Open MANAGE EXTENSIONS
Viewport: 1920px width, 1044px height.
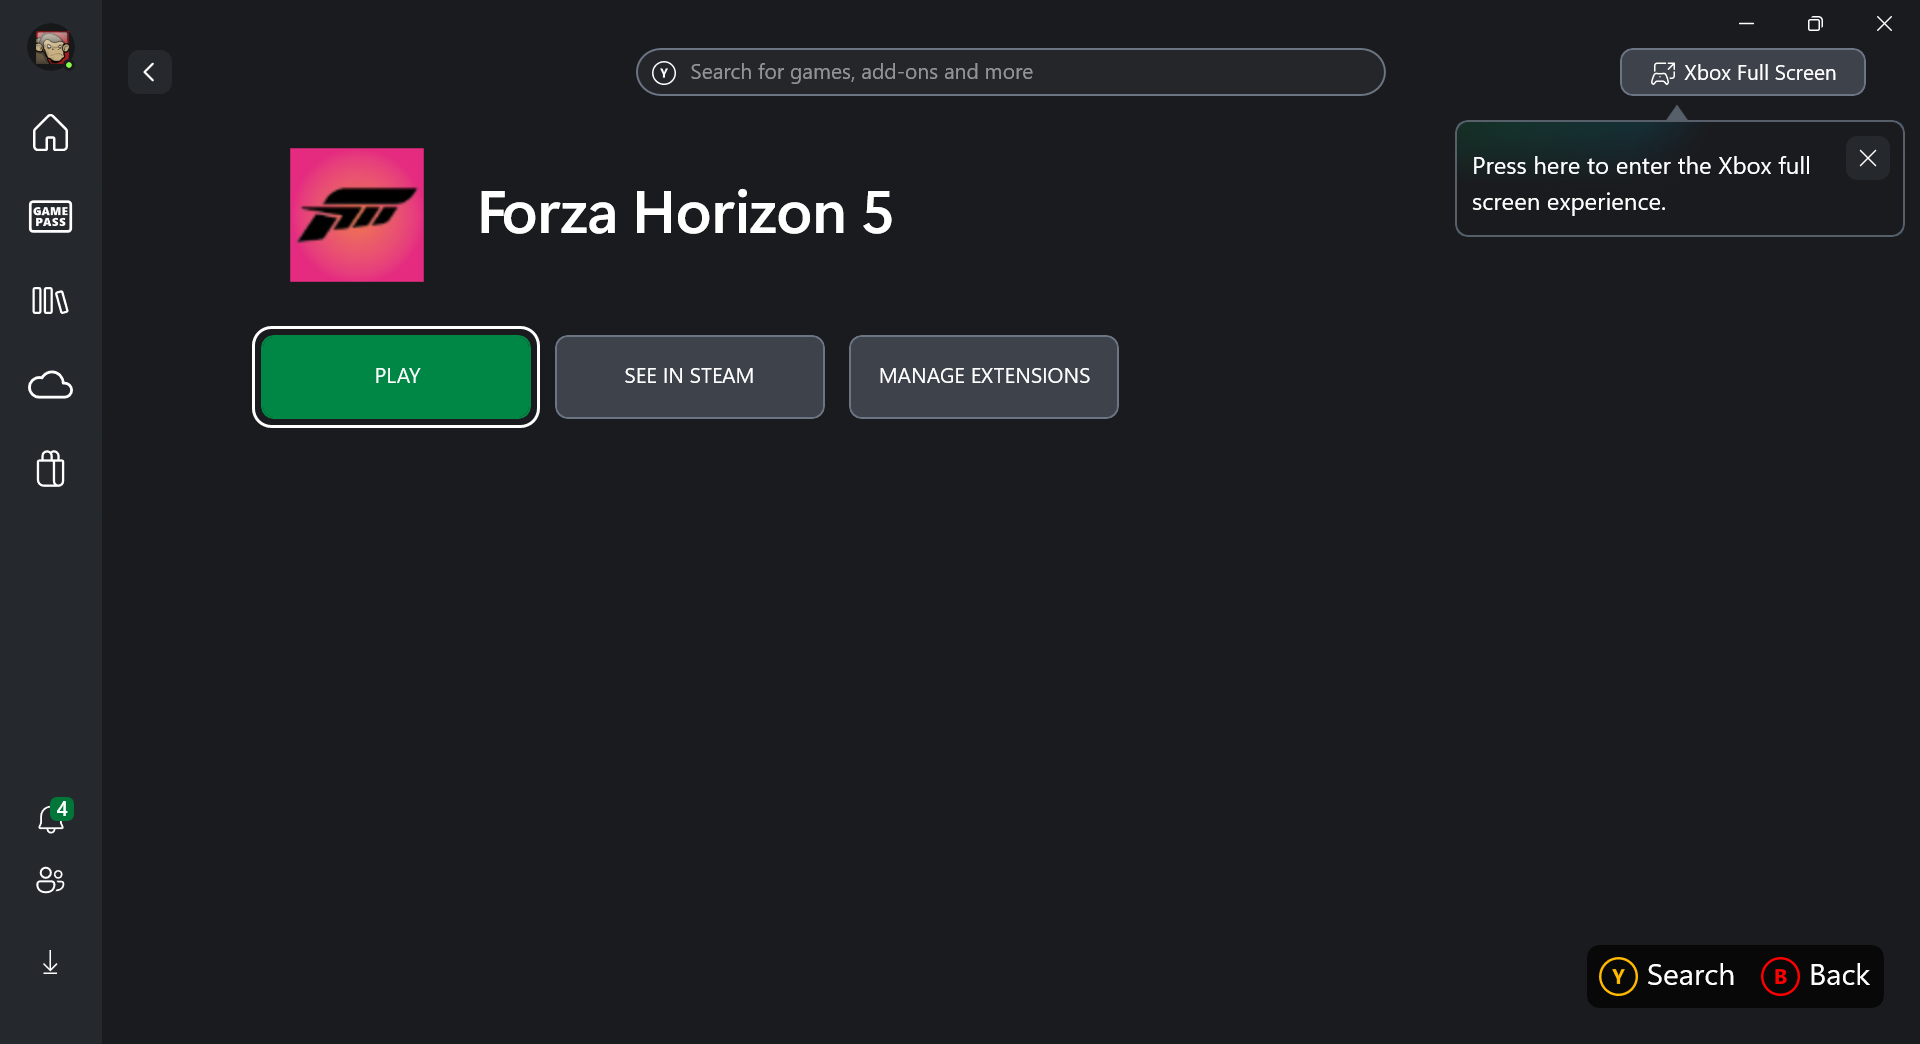(x=984, y=376)
